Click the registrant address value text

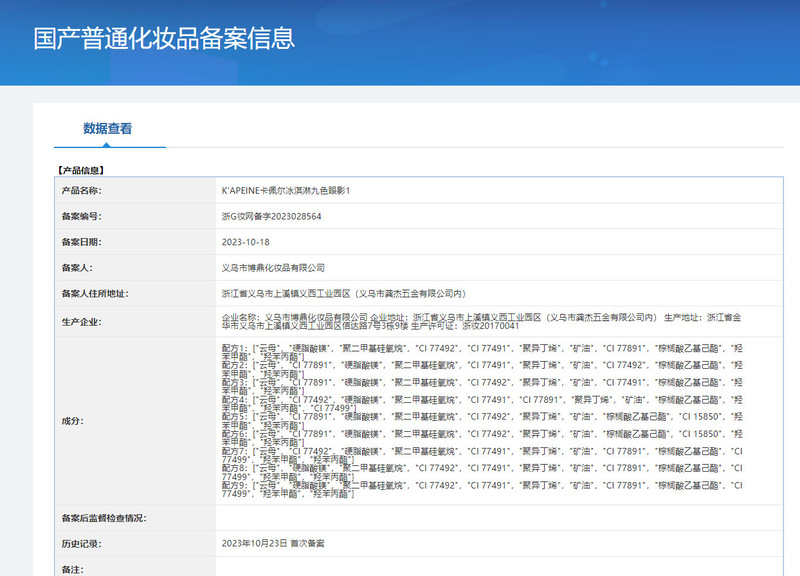343,294
